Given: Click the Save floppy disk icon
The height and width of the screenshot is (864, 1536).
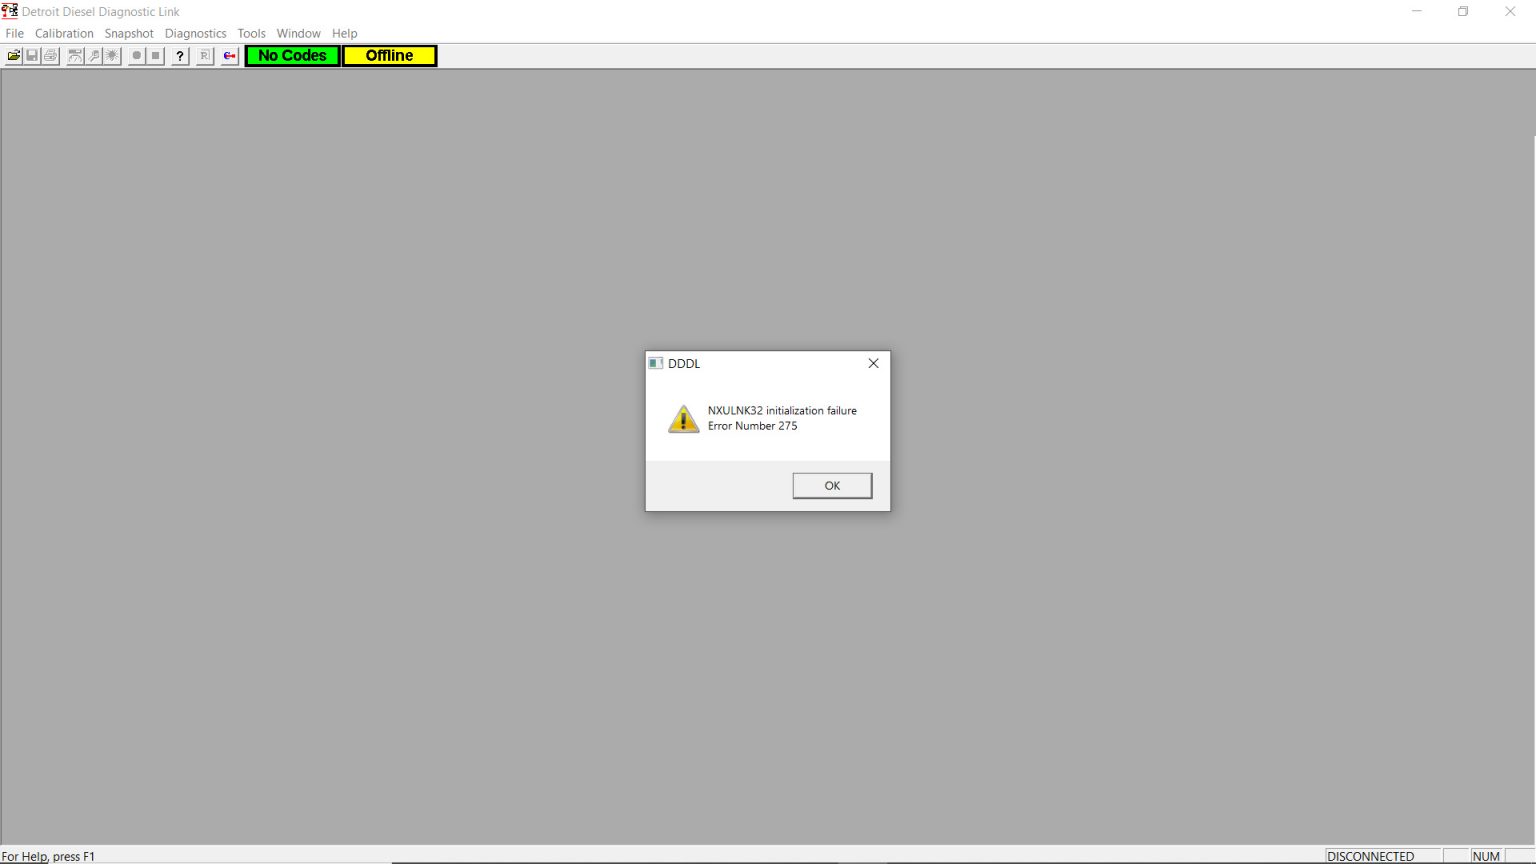Looking at the screenshot, I should click(32, 56).
